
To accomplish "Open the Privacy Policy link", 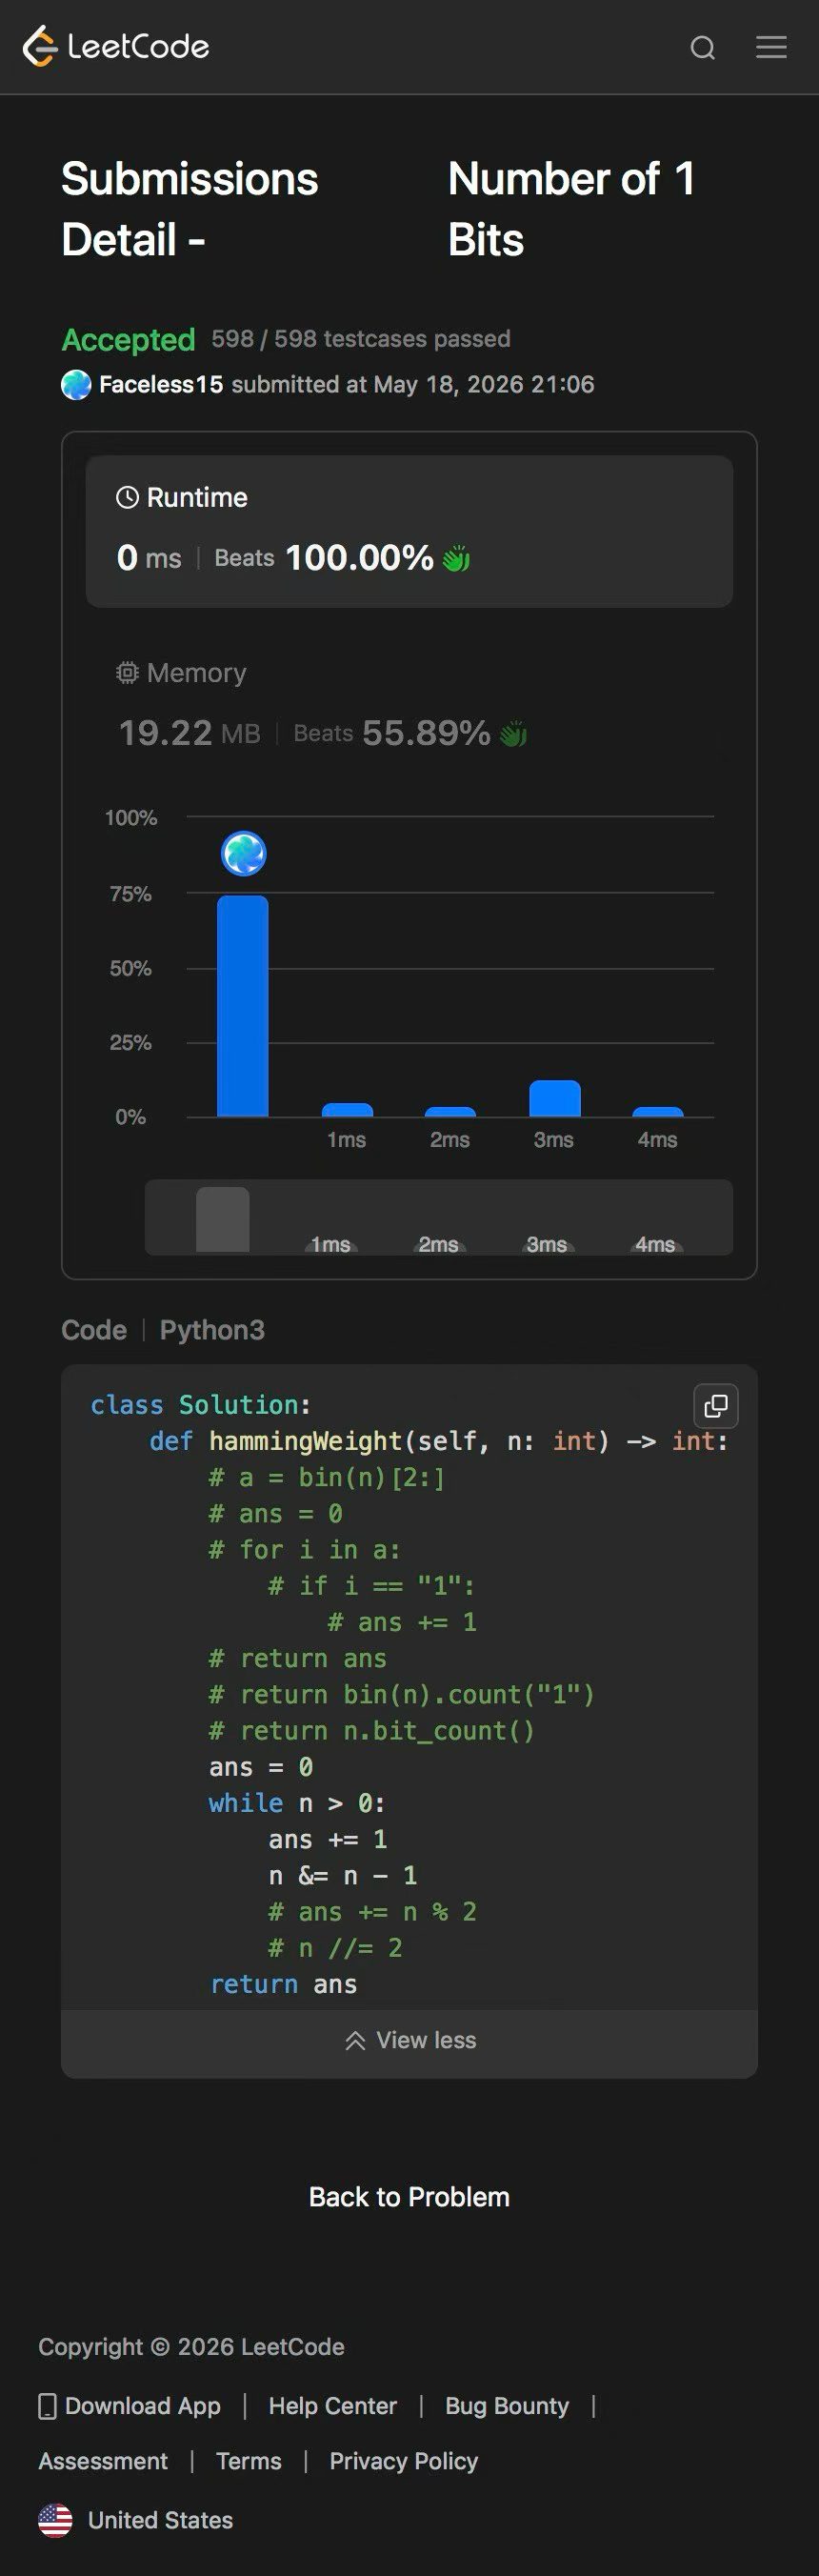I will point(404,2461).
